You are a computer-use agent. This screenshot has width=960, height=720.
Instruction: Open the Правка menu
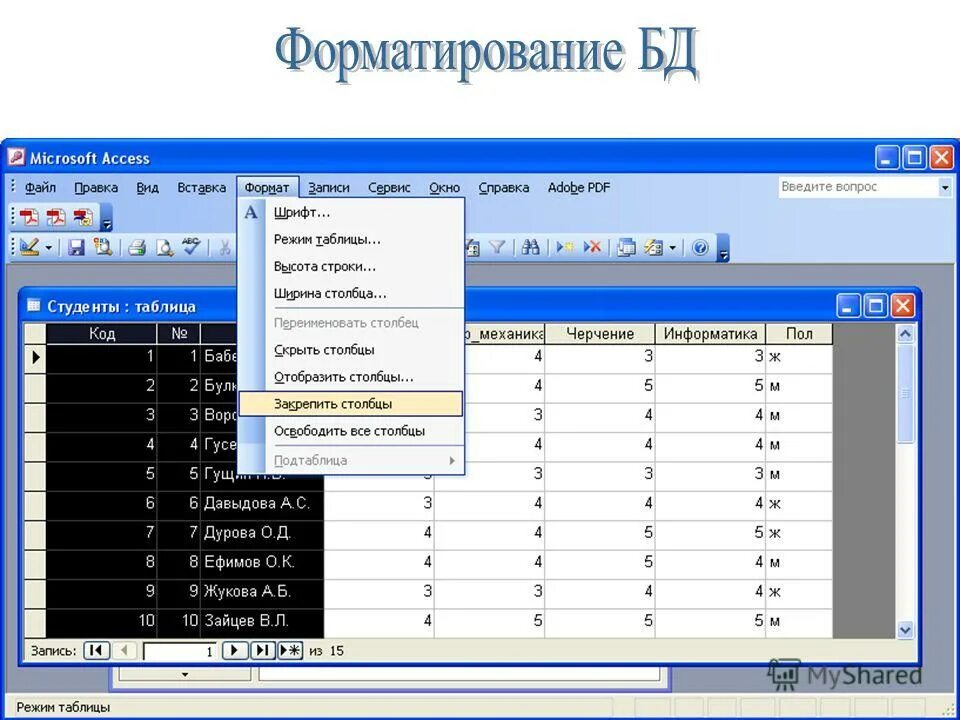point(96,187)
